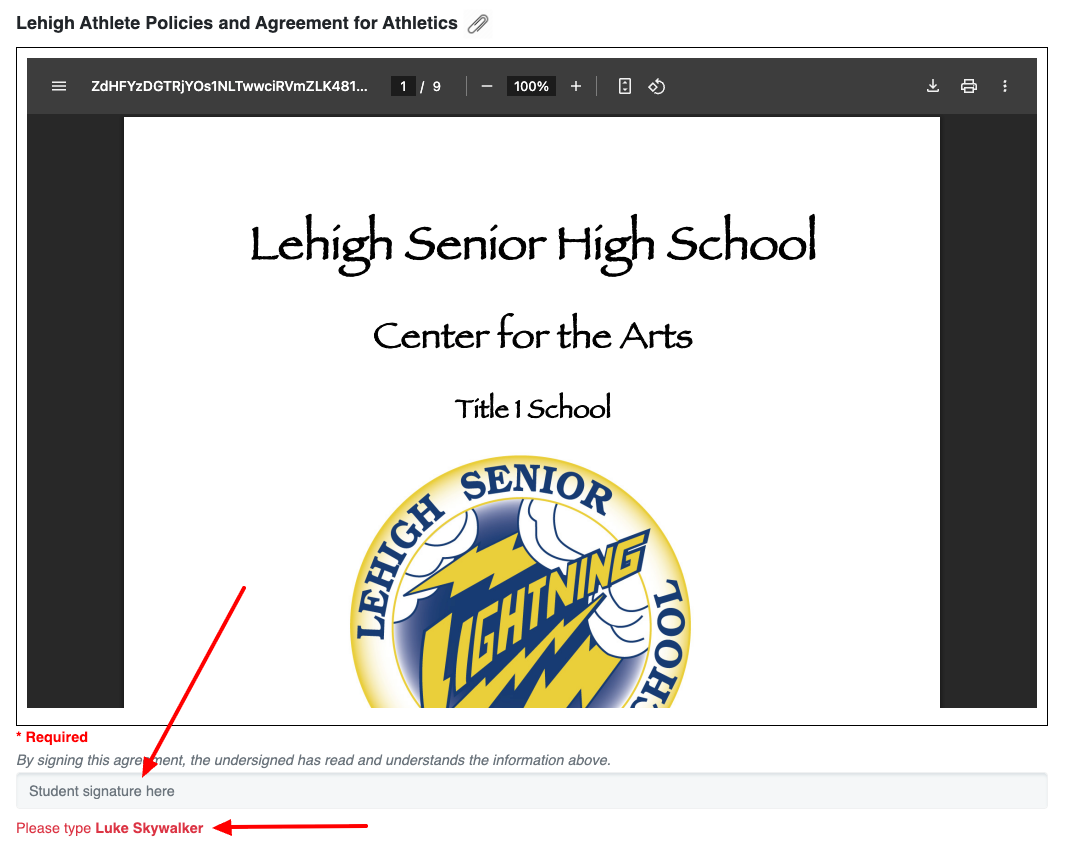This screenshot has height=853, width=1065.
Task: Focus the Student signature here field
Action: [x=532, y=791]
